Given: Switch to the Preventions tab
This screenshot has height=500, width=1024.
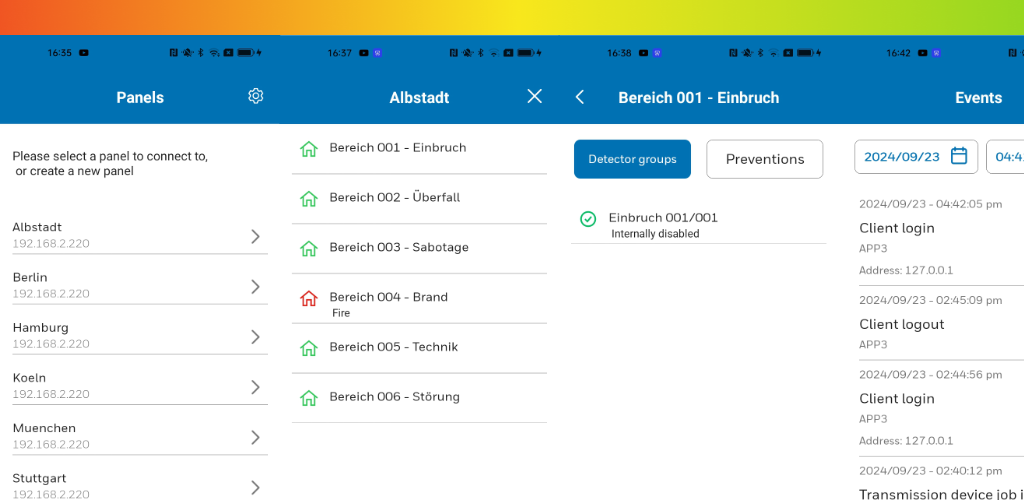Looking at the screenshot, I should (765, 159).
